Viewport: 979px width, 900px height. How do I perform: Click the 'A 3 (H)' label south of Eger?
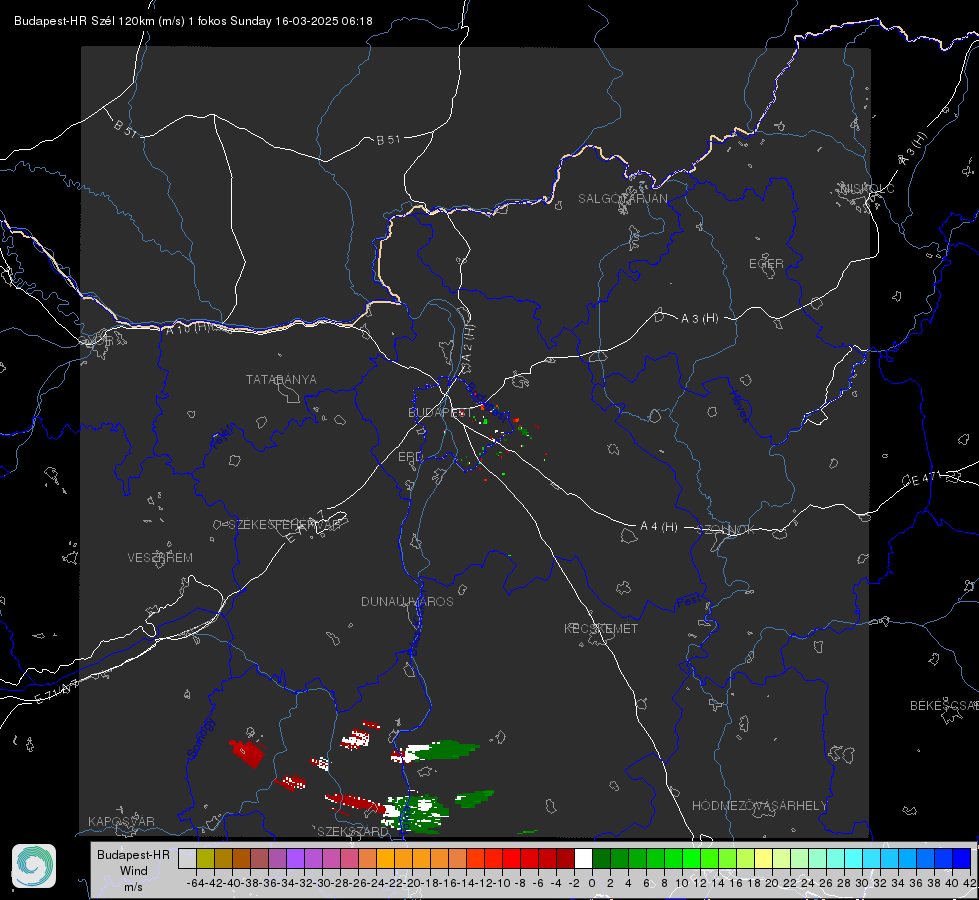699,319
